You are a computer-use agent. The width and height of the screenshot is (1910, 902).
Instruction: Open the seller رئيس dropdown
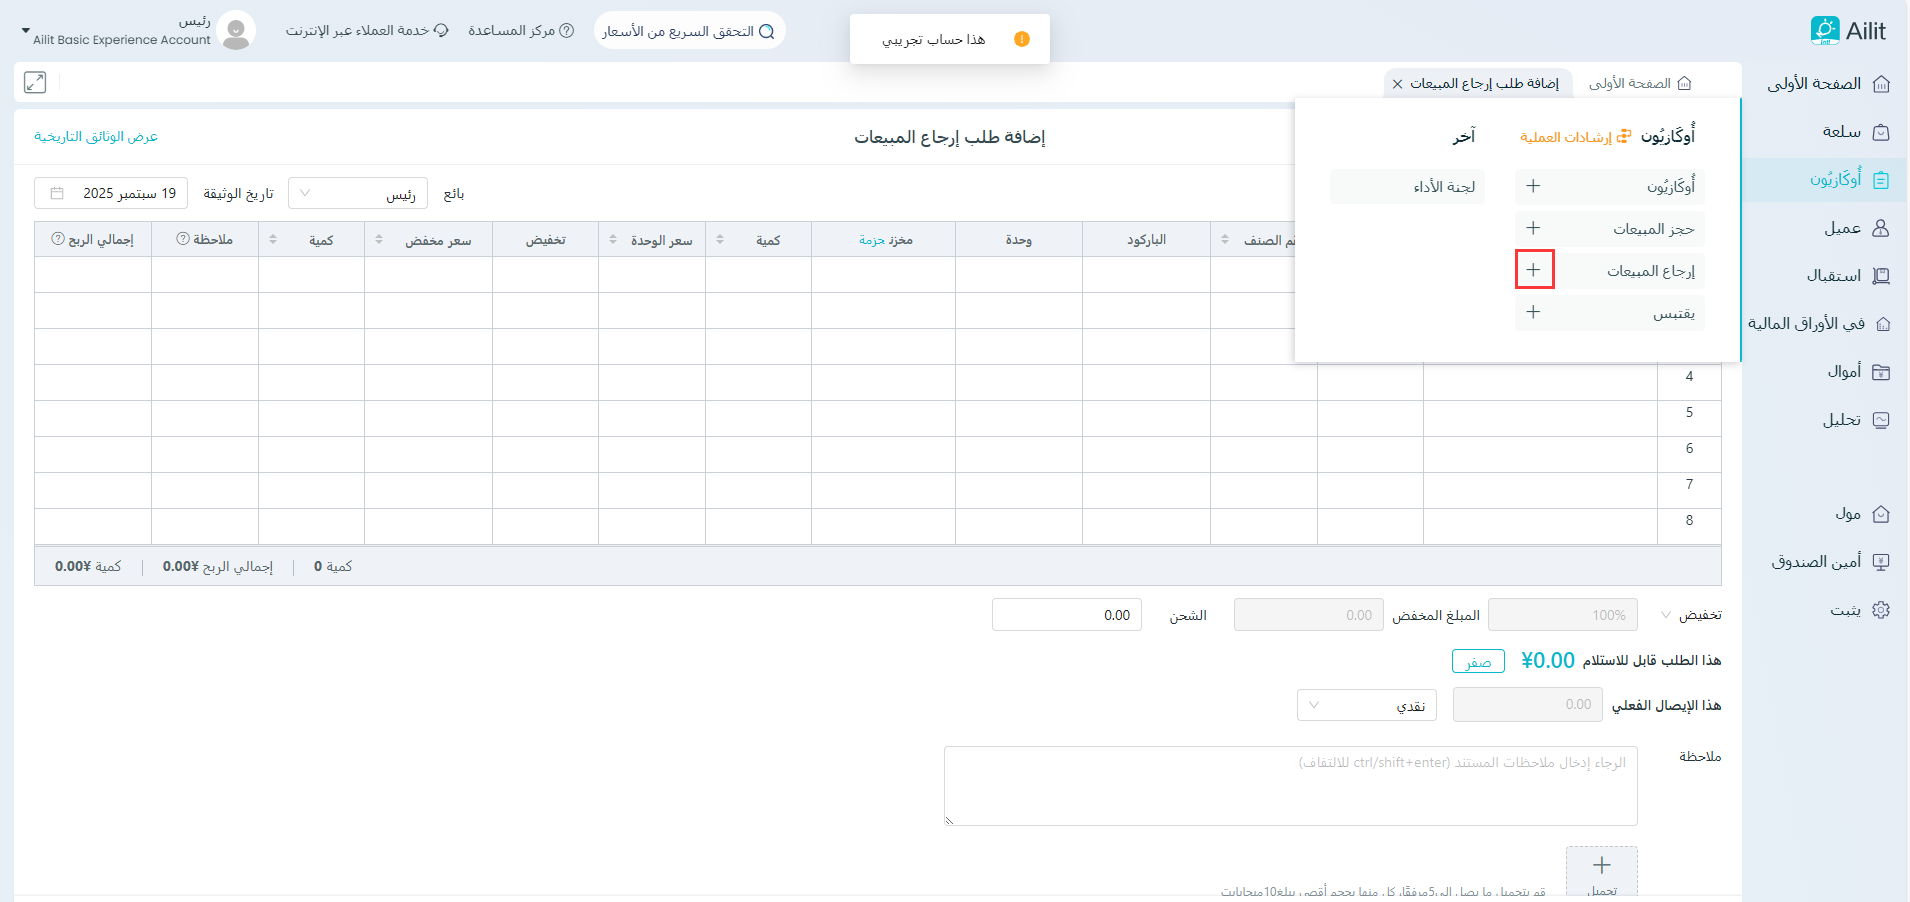(358, 193)
